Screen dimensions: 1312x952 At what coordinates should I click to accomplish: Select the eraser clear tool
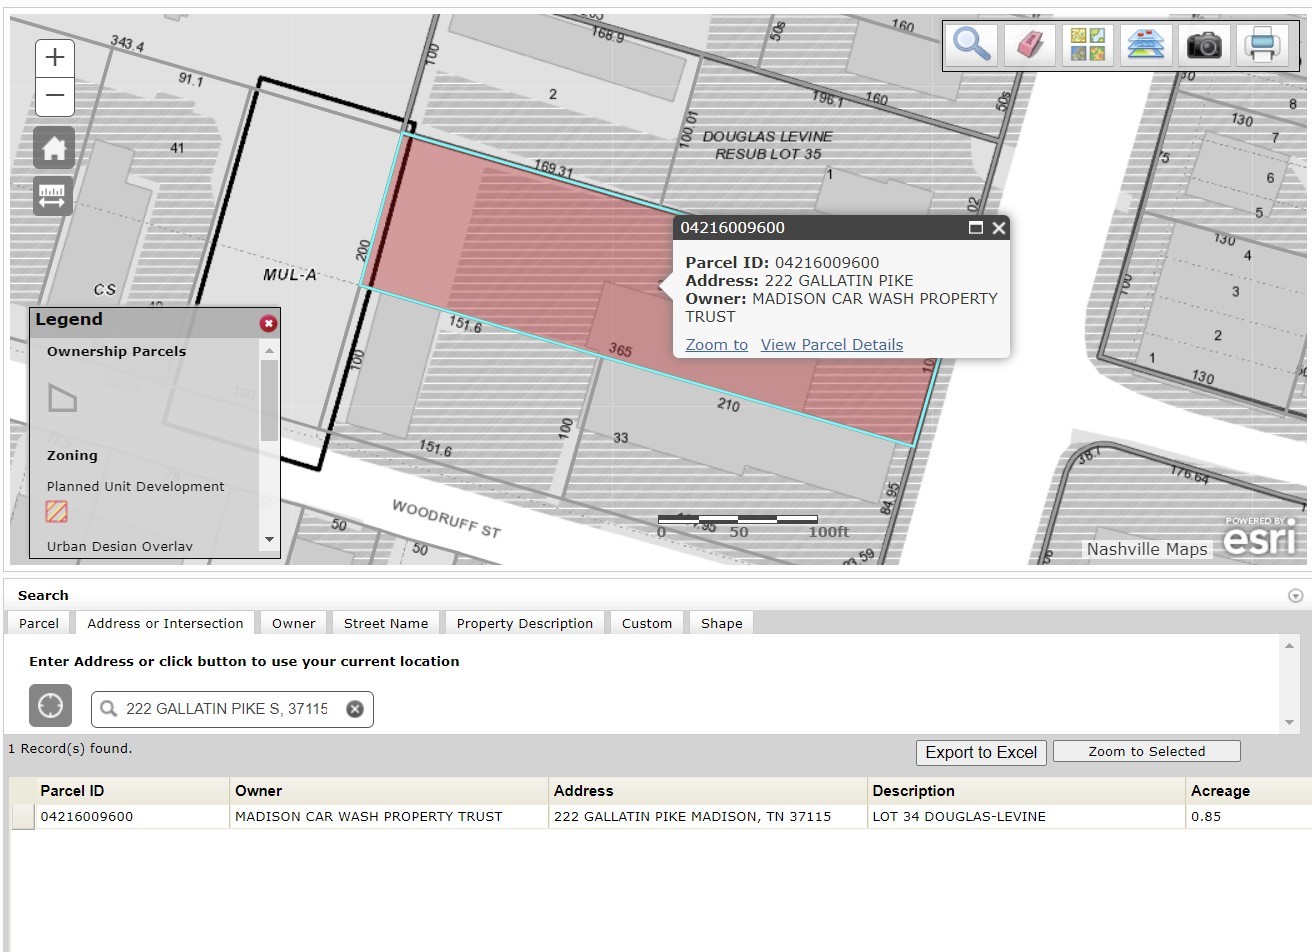coord(1029,45)
